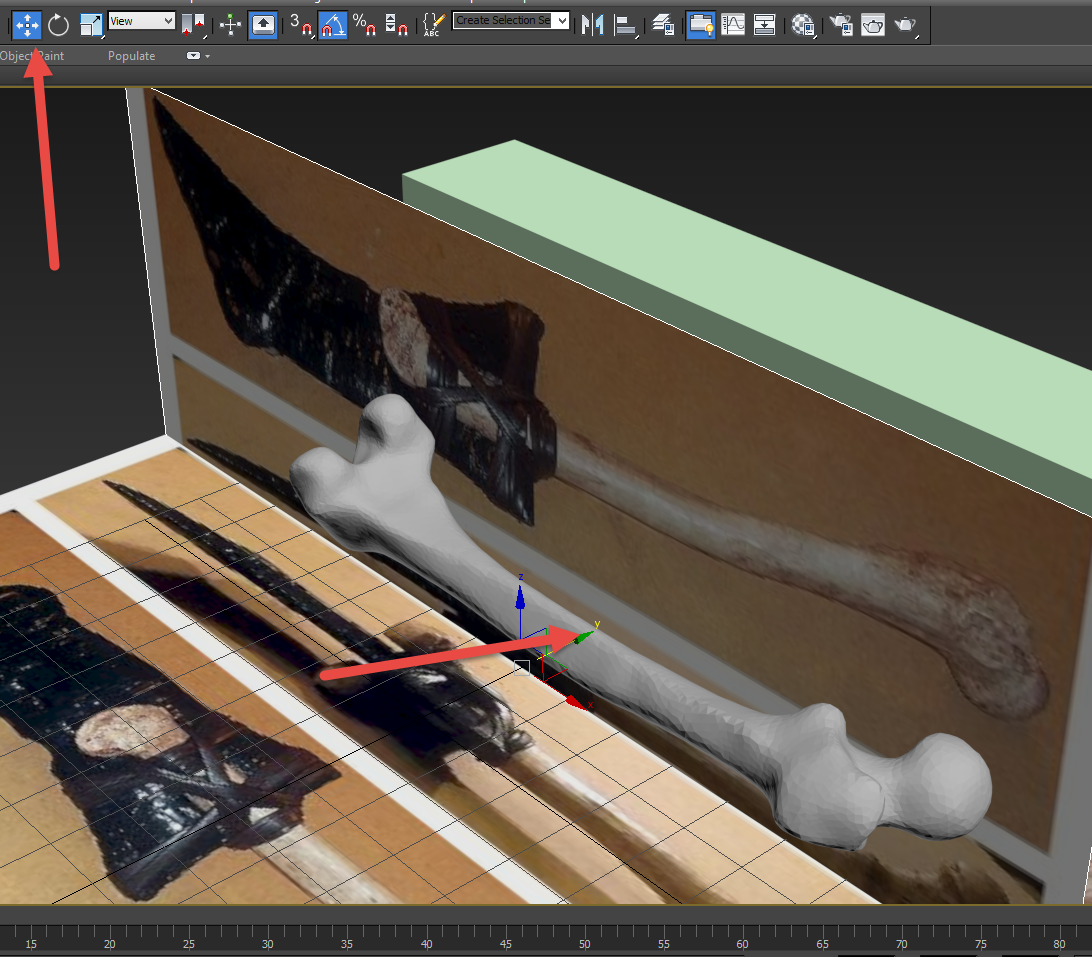Click frame 60 on the timeline
The image size is (1092, 957).
(x=742, y=944)
